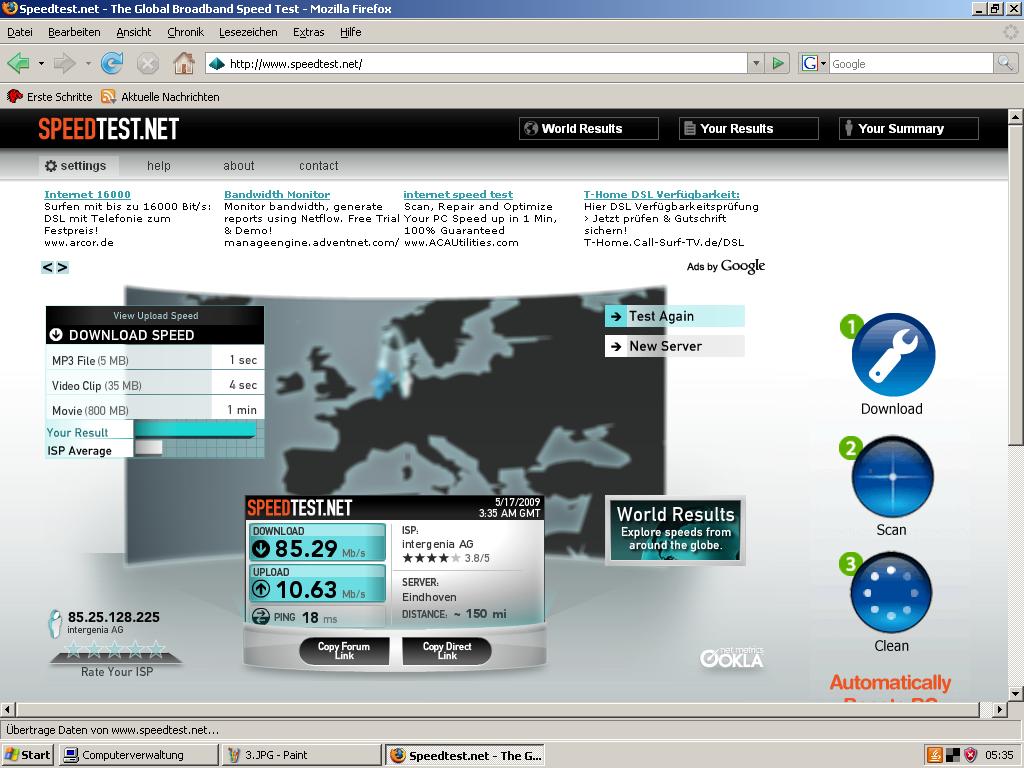Open forward button history dropdown
Screen dimensions: 1024x768
[88, 64]
